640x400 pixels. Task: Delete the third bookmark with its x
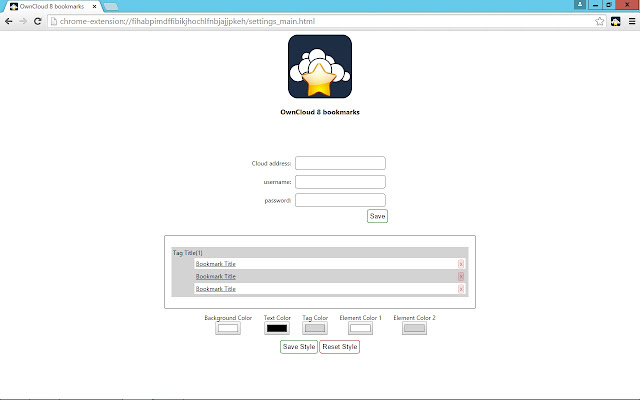[461, 289]
